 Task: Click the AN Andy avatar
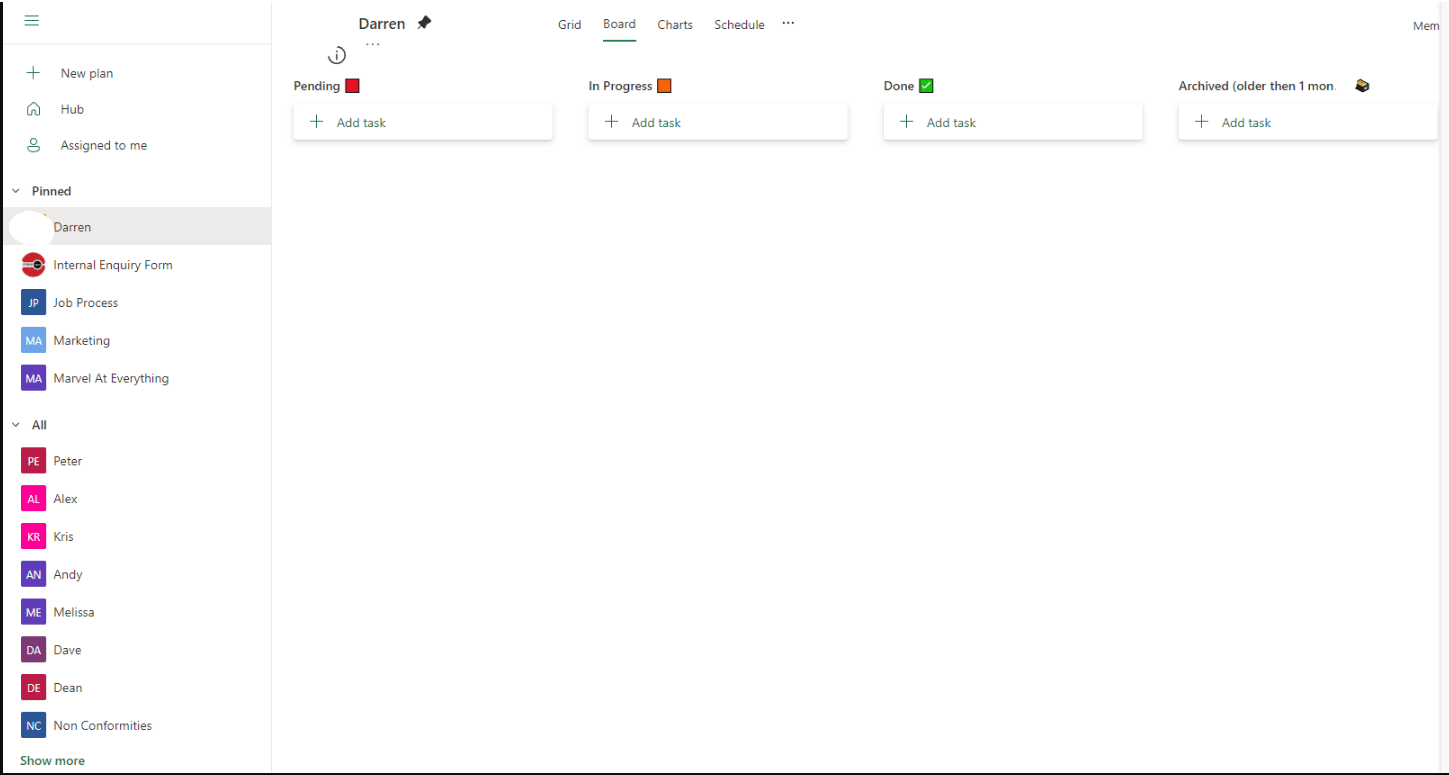(x=34, y=575)
